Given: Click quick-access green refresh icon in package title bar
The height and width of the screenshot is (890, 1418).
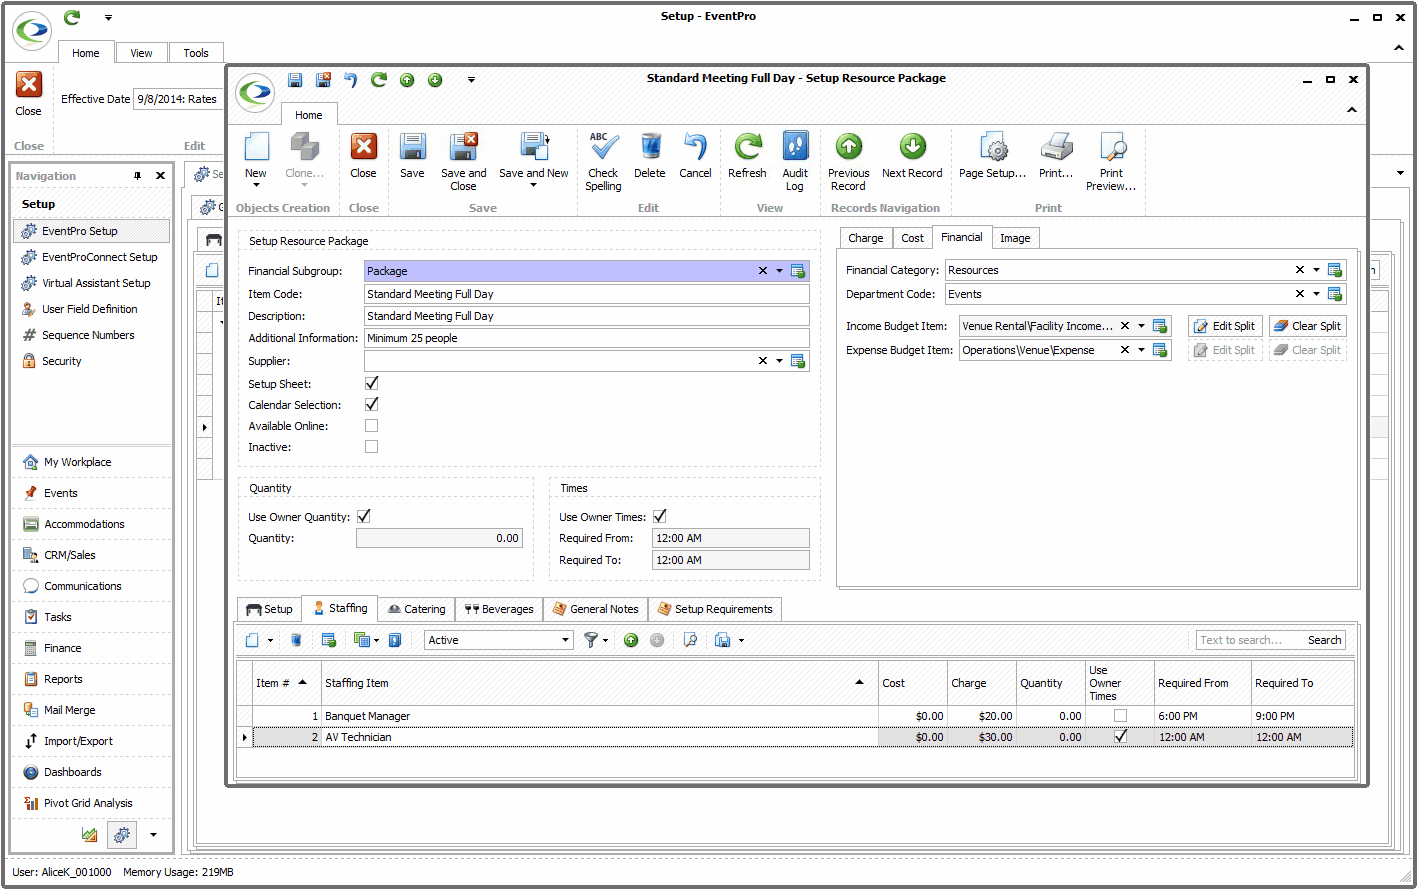Looking at the screenshot, I should [378, 80].
